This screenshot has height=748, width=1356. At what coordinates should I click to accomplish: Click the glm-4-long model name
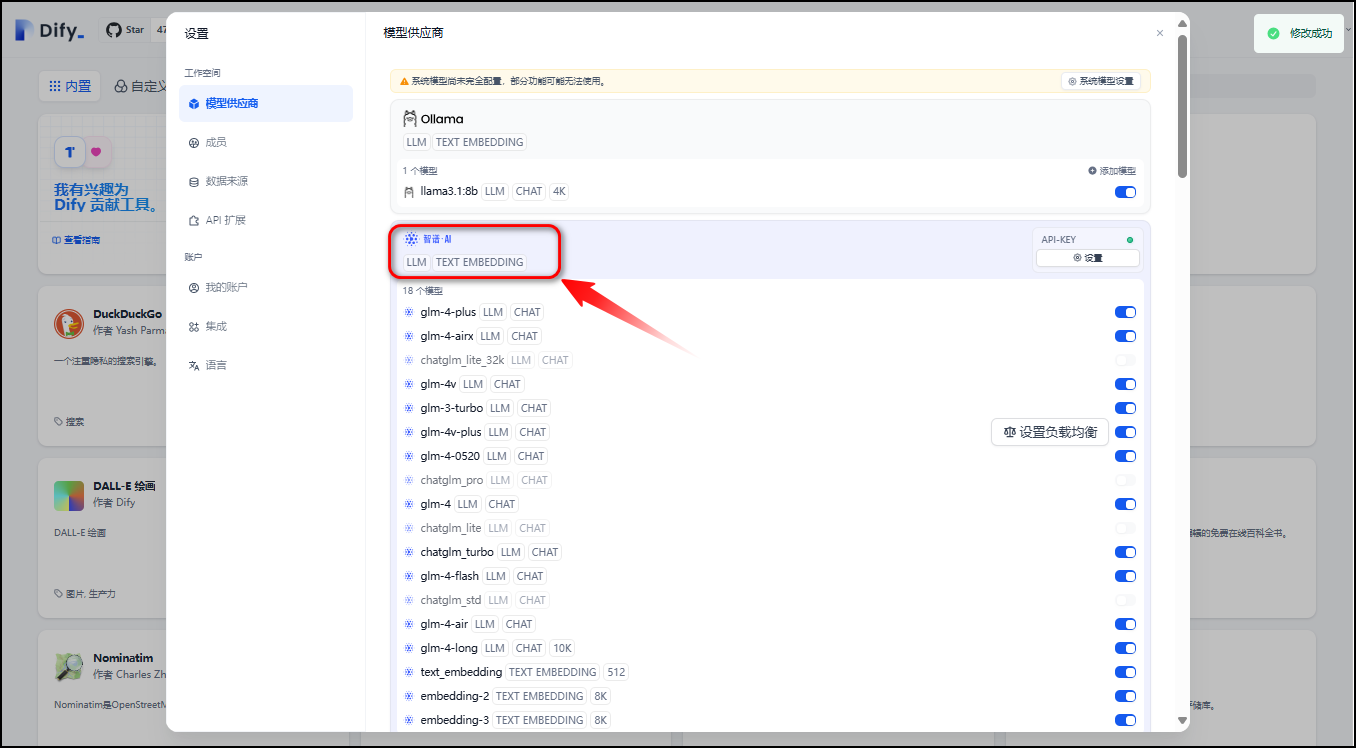coord(449,648)
